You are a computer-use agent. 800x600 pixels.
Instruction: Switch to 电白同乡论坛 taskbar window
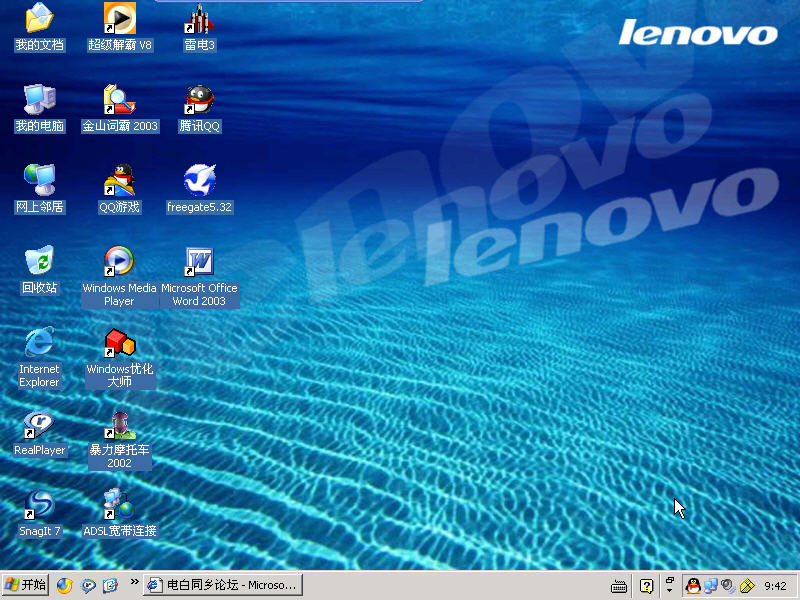tap(222, 585)
